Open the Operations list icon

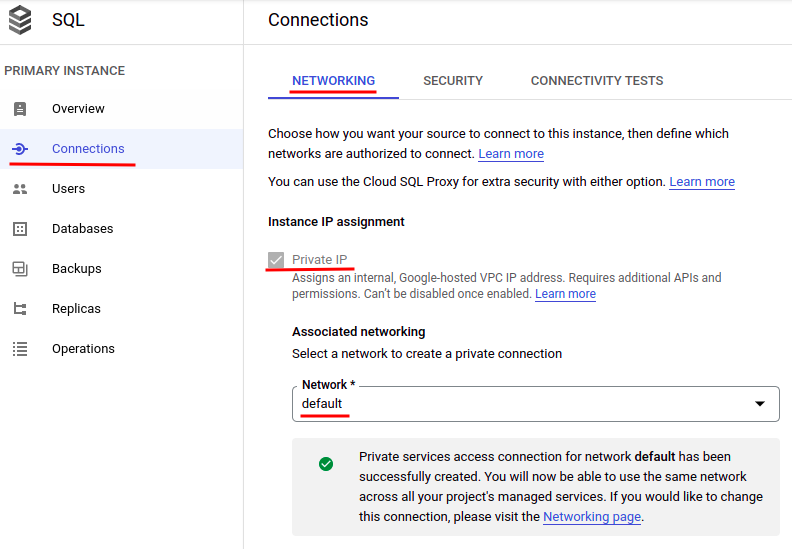[20, 349]
